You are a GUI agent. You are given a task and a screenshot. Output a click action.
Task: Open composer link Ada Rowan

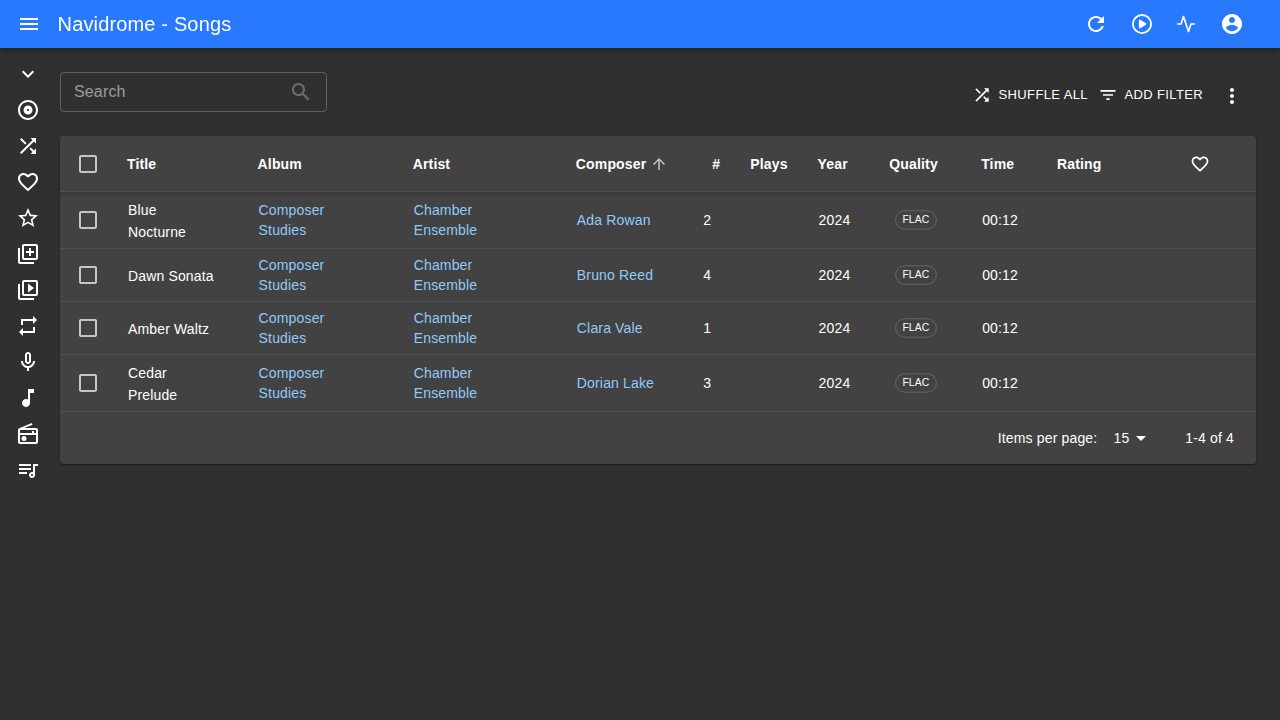613,220
